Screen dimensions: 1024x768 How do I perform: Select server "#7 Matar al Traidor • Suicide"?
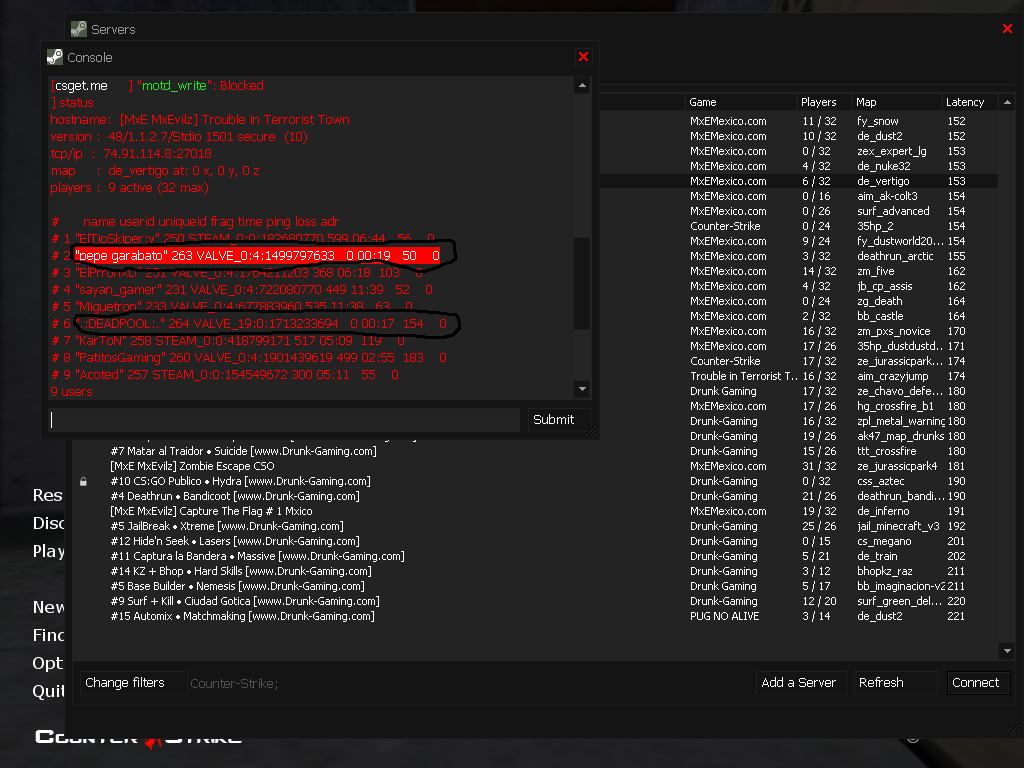click(x=243, y=451)
